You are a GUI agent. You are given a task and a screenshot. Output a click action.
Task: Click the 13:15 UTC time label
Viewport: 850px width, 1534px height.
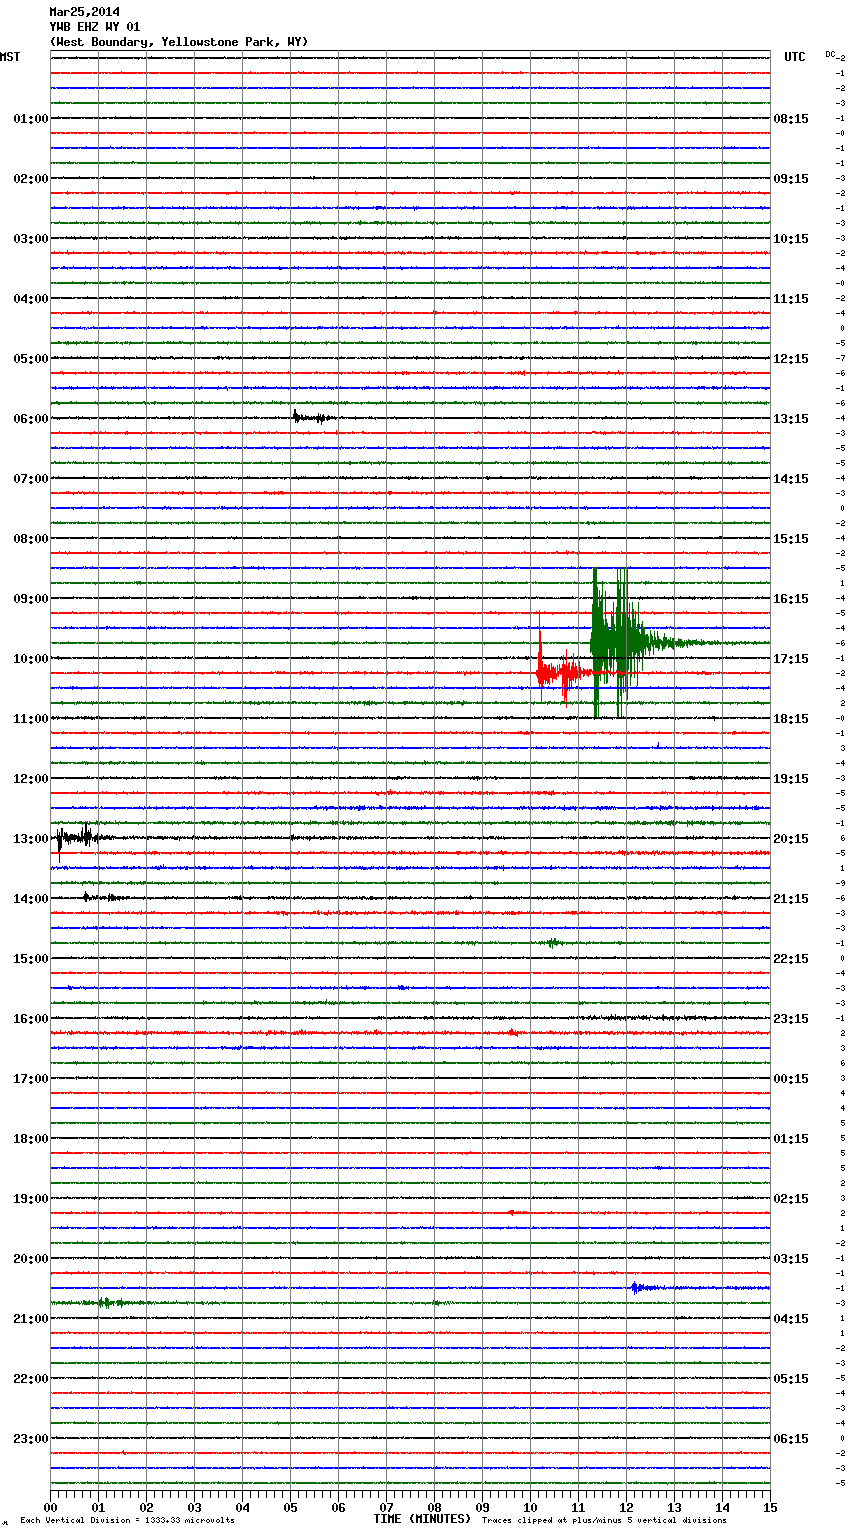click(791, 419)
